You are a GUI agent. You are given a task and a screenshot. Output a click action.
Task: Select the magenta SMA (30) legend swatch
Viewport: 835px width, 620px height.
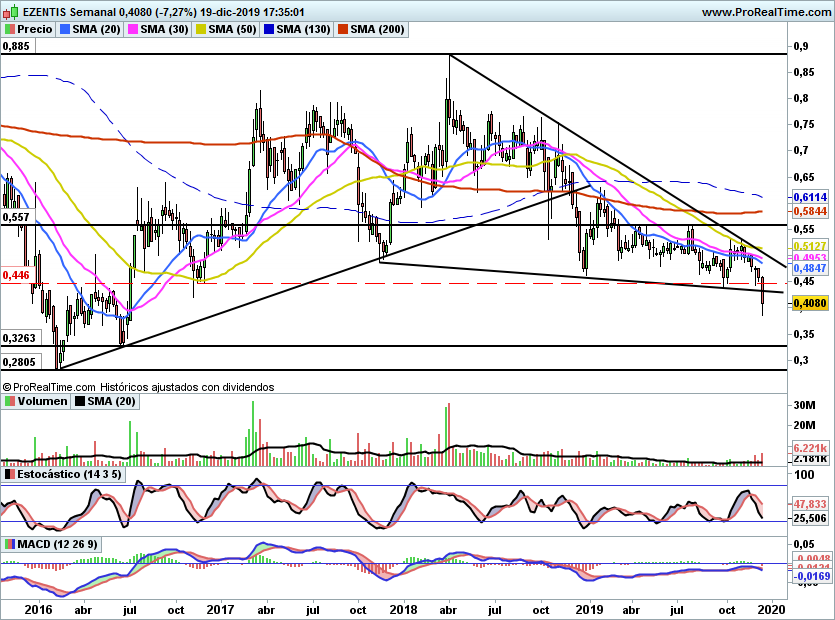(132, 29)
